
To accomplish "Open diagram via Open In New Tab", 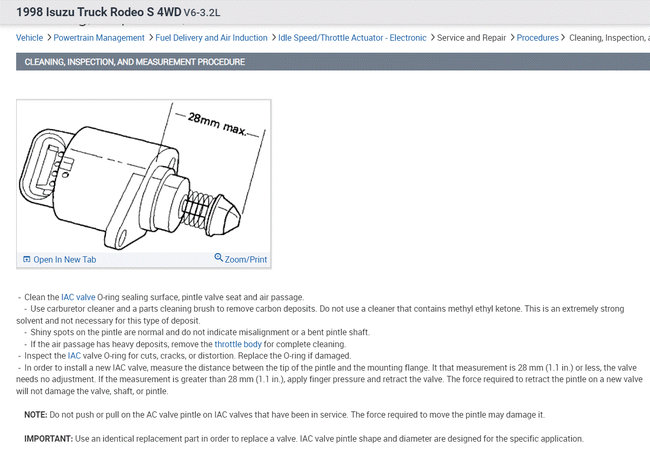I will click(x=65, y=259).
